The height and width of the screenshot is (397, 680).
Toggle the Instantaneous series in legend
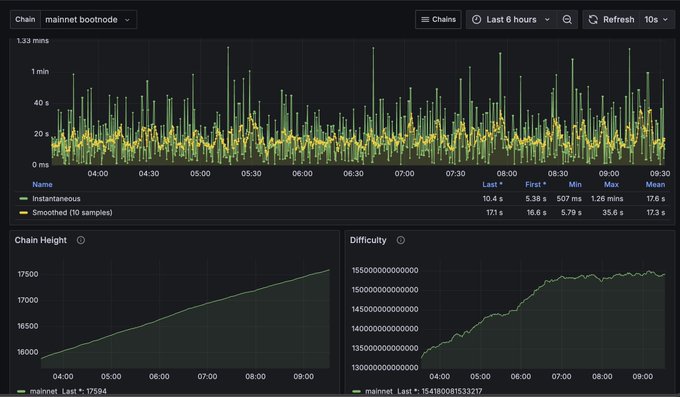coord(56,199)
